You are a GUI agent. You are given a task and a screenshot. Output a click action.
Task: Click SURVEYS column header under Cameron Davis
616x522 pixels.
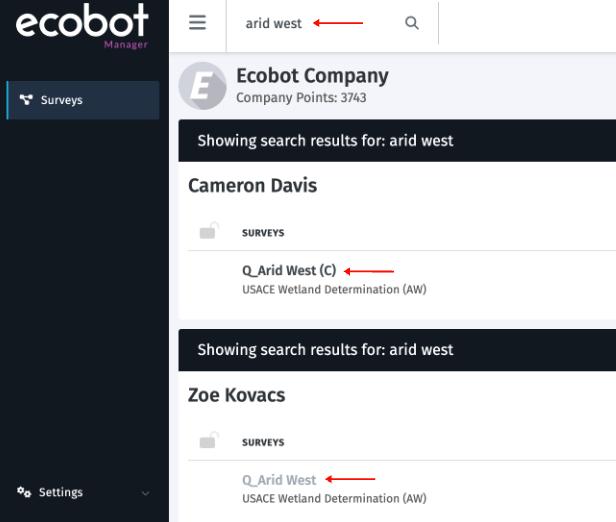(x=263, y=233)
